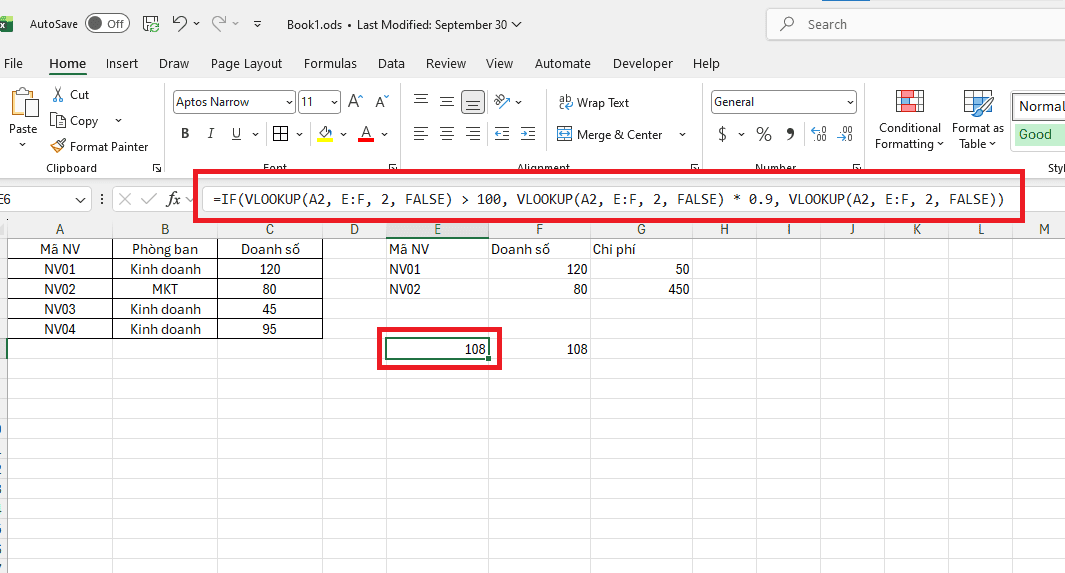Toggle Italic formatting
1065x573 pixels.
point(211,134)
